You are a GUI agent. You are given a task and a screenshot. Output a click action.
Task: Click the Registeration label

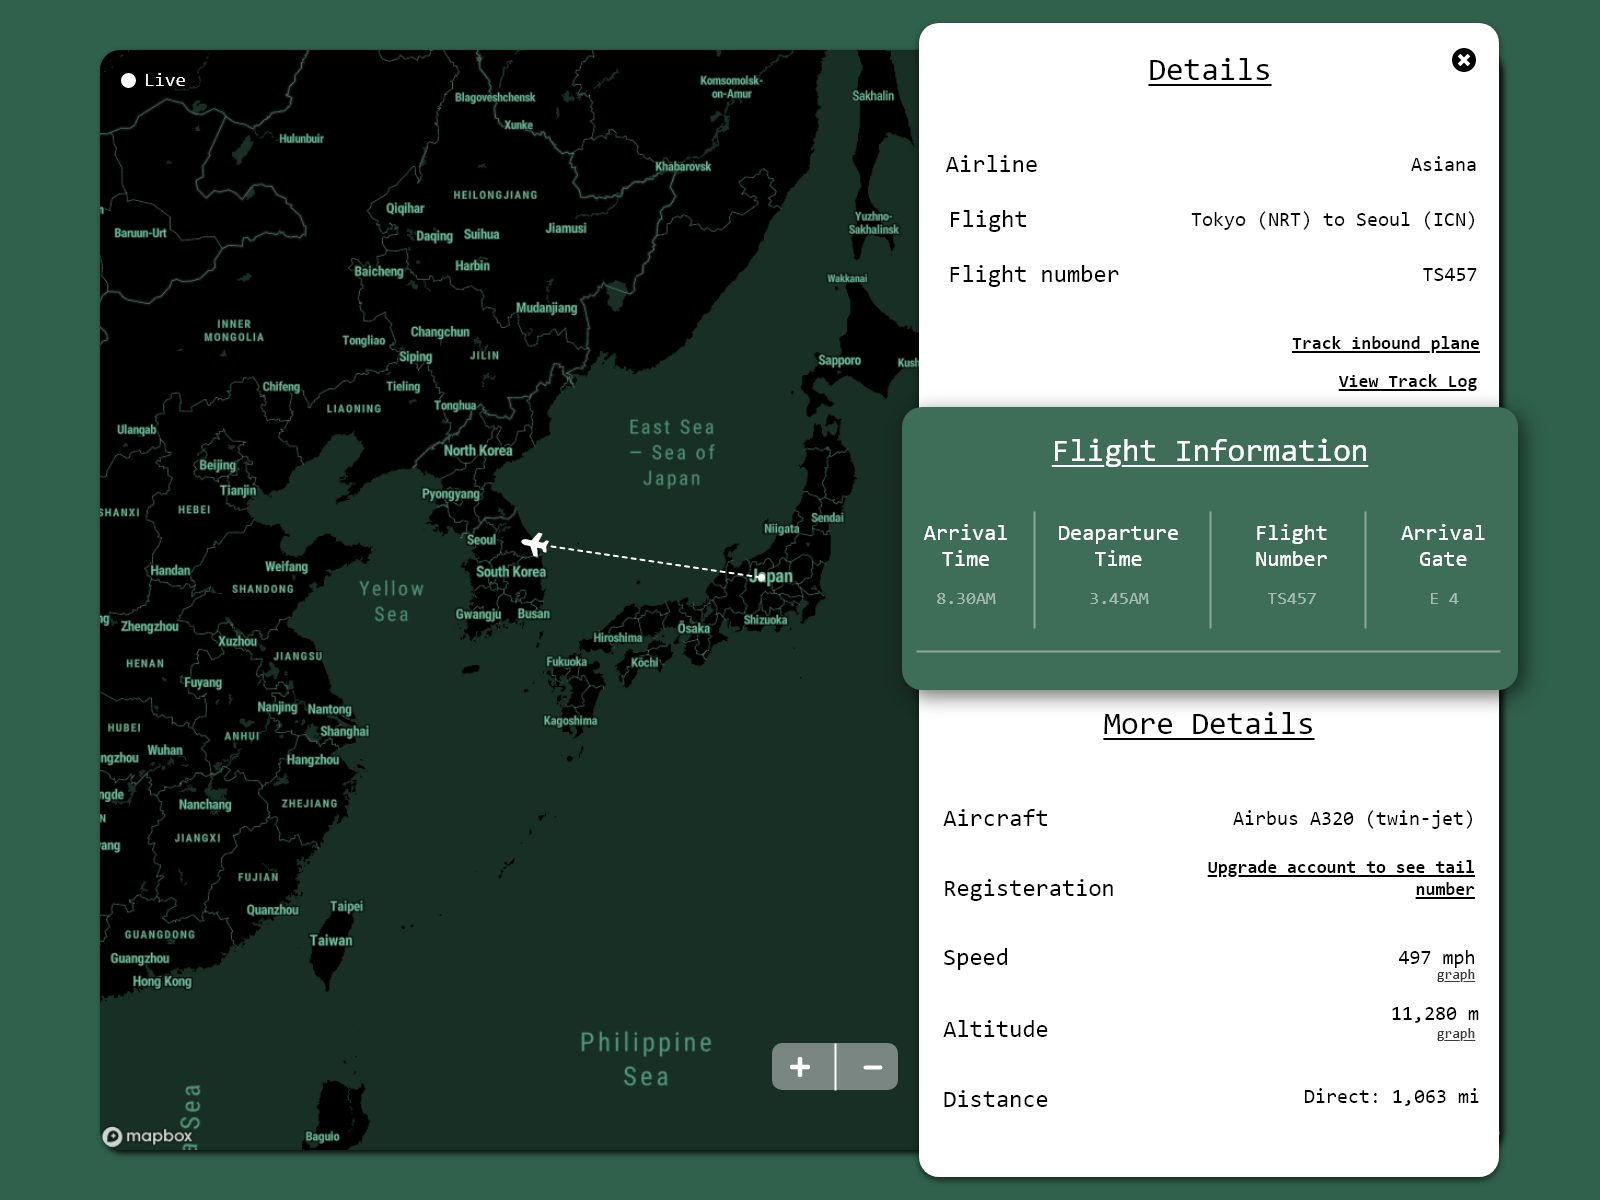(x=1028, y=888)
